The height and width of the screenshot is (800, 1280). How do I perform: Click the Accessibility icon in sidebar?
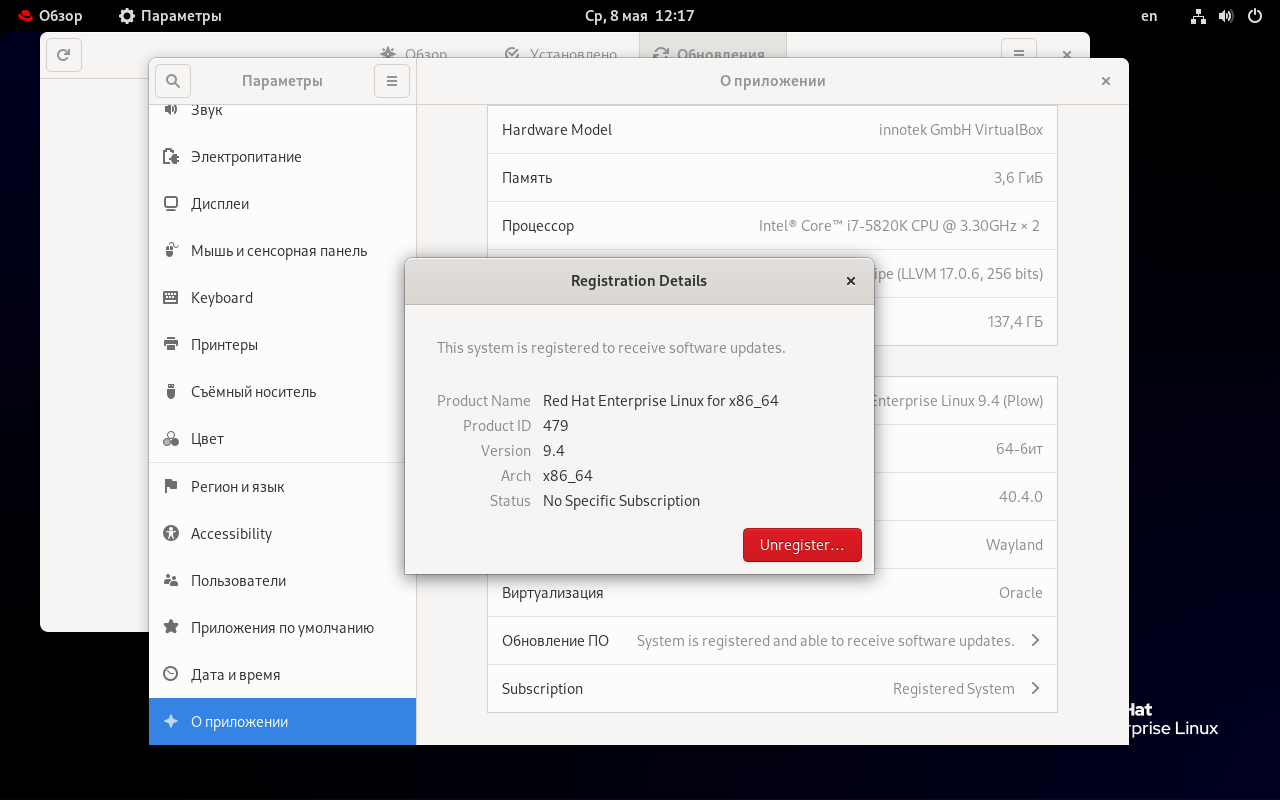(171, 534)
